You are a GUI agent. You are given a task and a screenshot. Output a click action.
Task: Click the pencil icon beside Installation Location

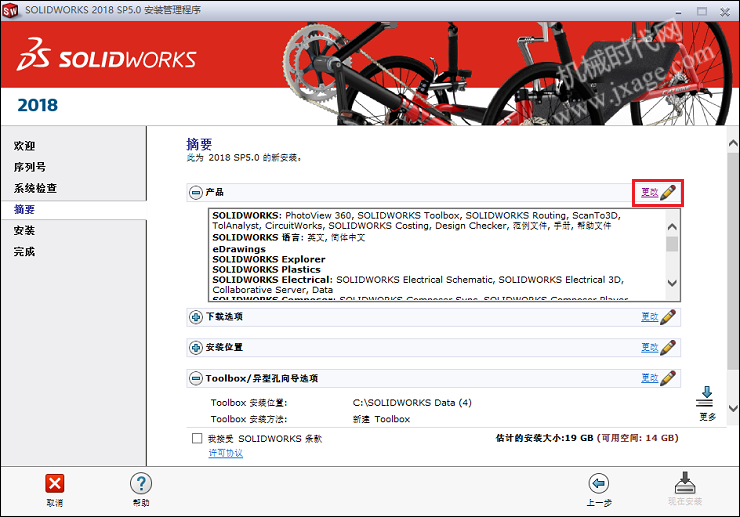[x=668, y=347]
